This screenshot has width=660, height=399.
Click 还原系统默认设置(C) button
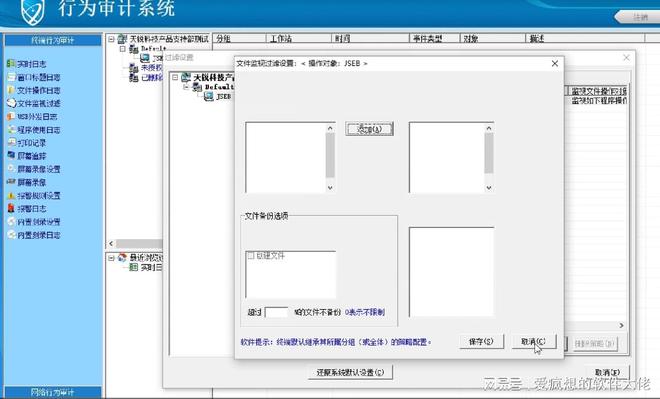pos(350,372)
